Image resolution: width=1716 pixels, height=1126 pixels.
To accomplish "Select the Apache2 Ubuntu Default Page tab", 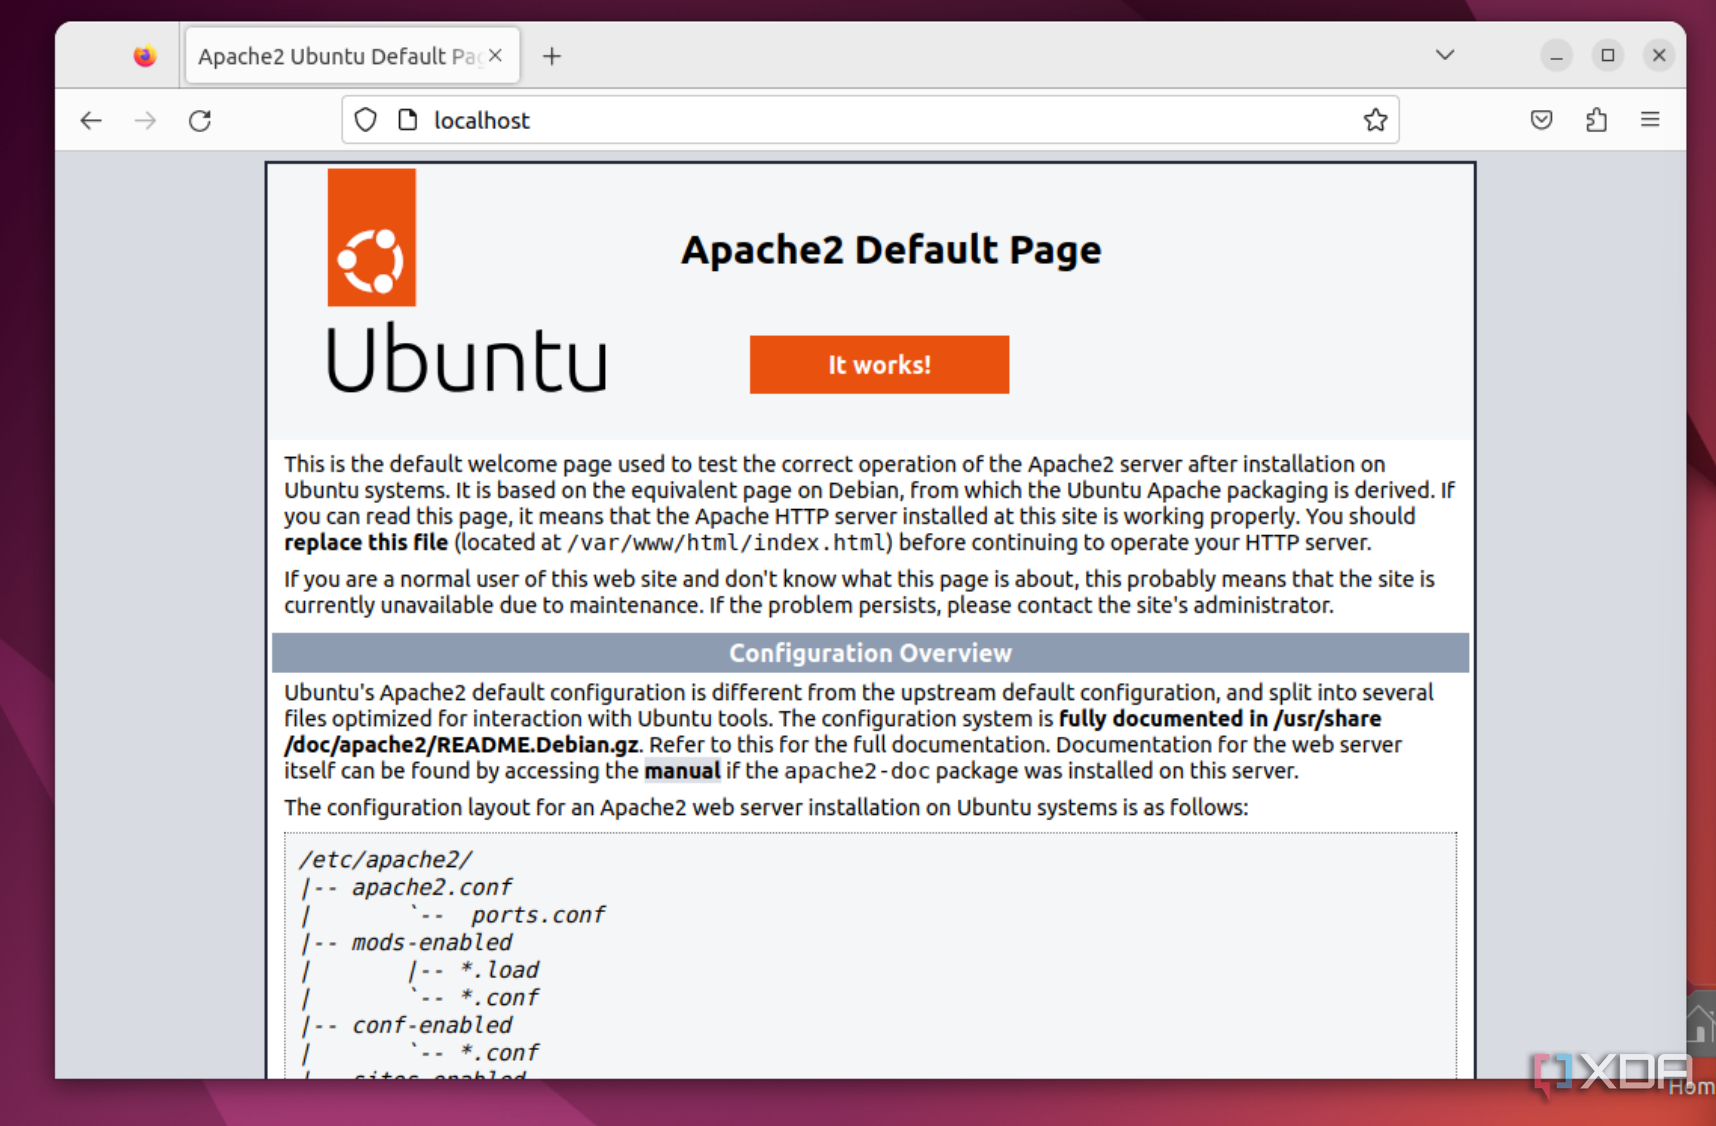I will point(351,56).
